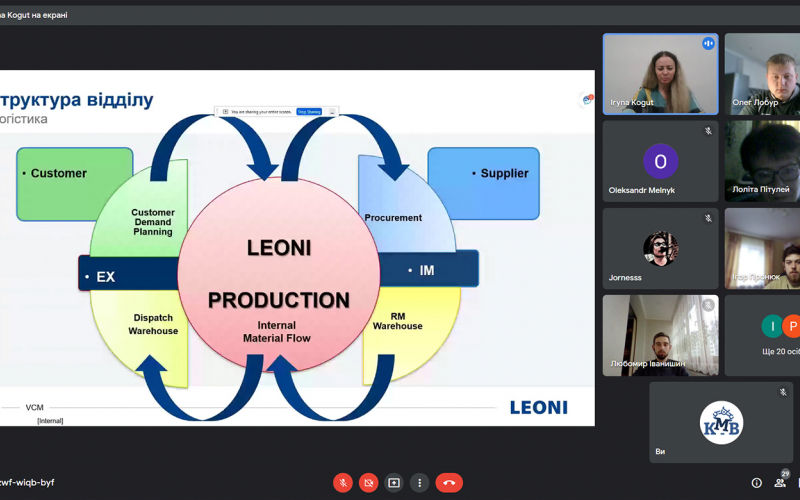Open the three-dot more options menu
This screenshot has width=800, height=500.
(x=419, y=483)
